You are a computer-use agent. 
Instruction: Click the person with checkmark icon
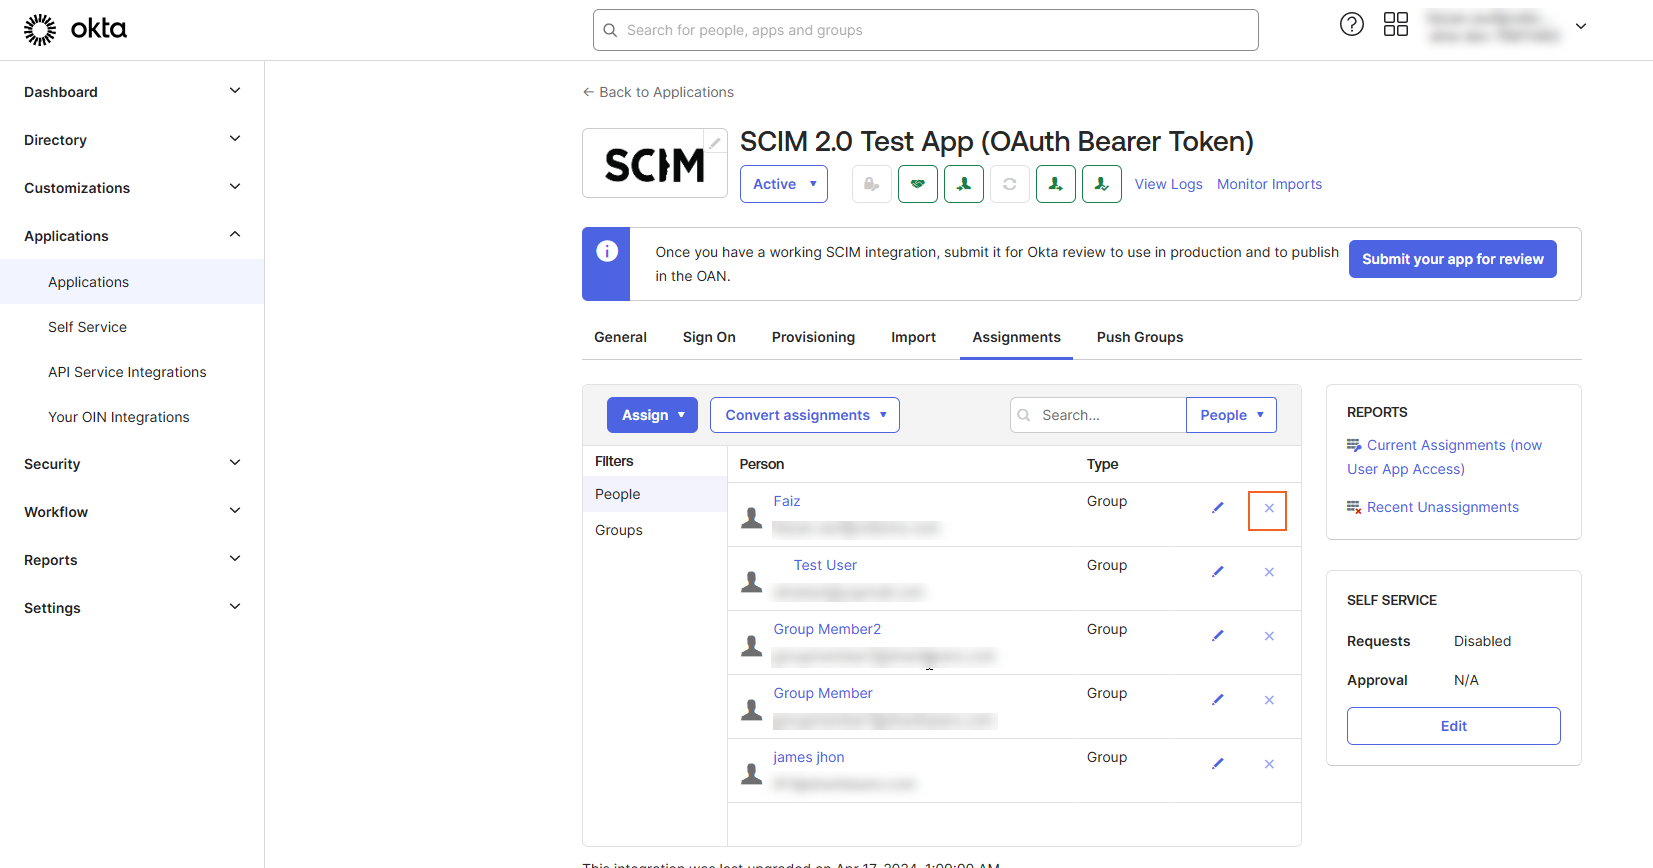(1101, 184)
